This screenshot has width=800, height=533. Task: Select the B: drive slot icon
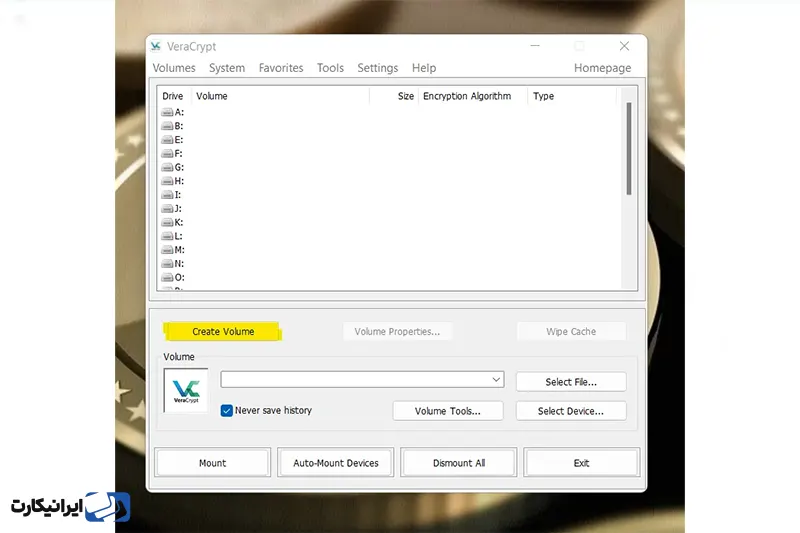coord(167,126)
